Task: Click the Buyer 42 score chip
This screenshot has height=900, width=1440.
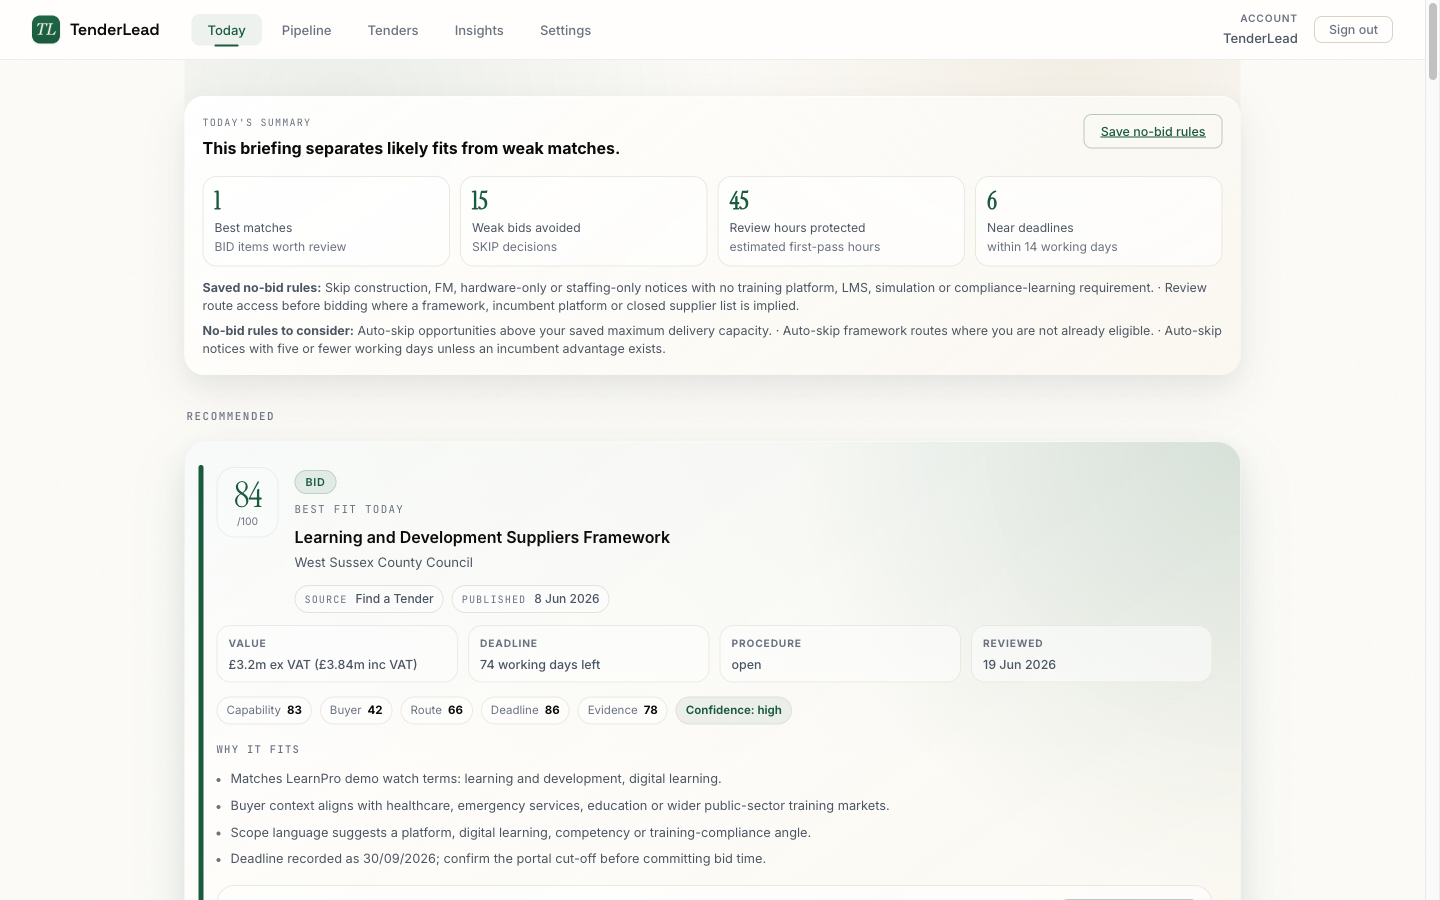Action: point(356,710)
